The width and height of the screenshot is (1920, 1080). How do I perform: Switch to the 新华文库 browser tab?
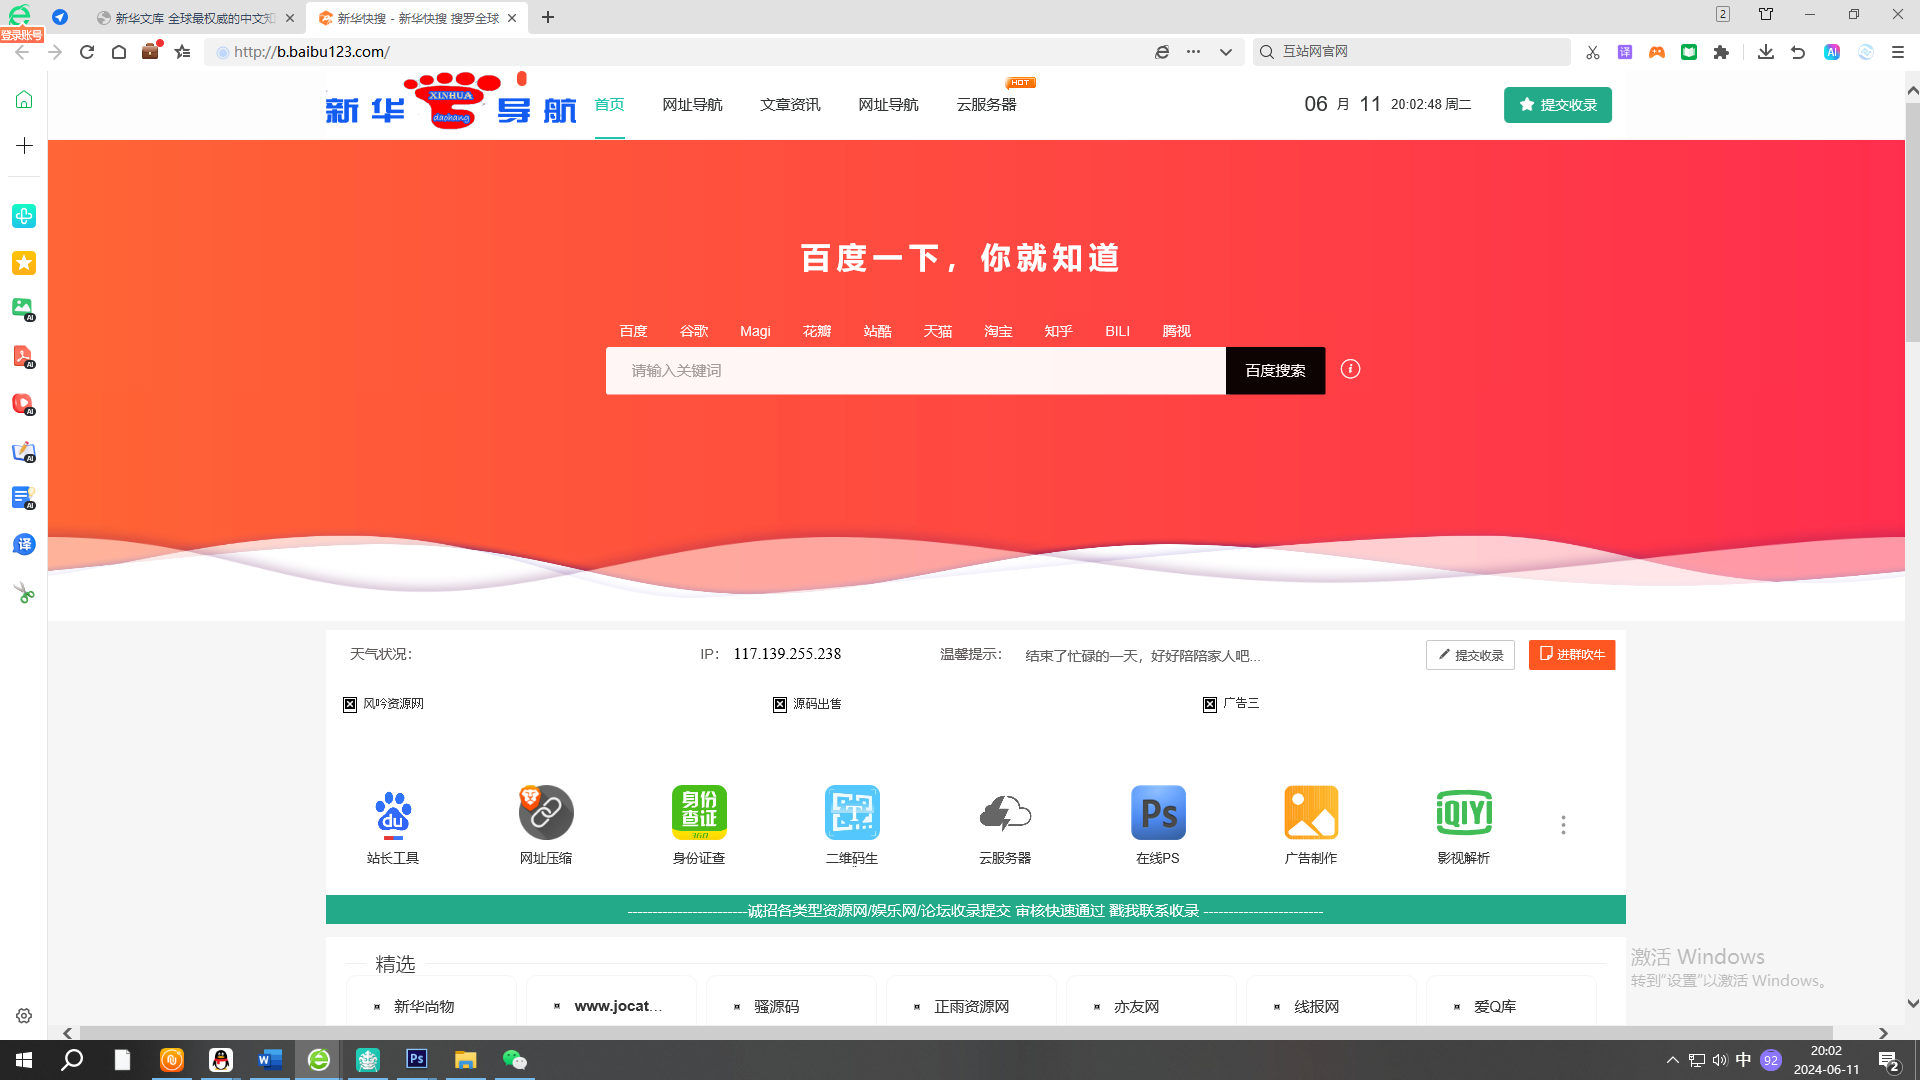coord(194,18)
